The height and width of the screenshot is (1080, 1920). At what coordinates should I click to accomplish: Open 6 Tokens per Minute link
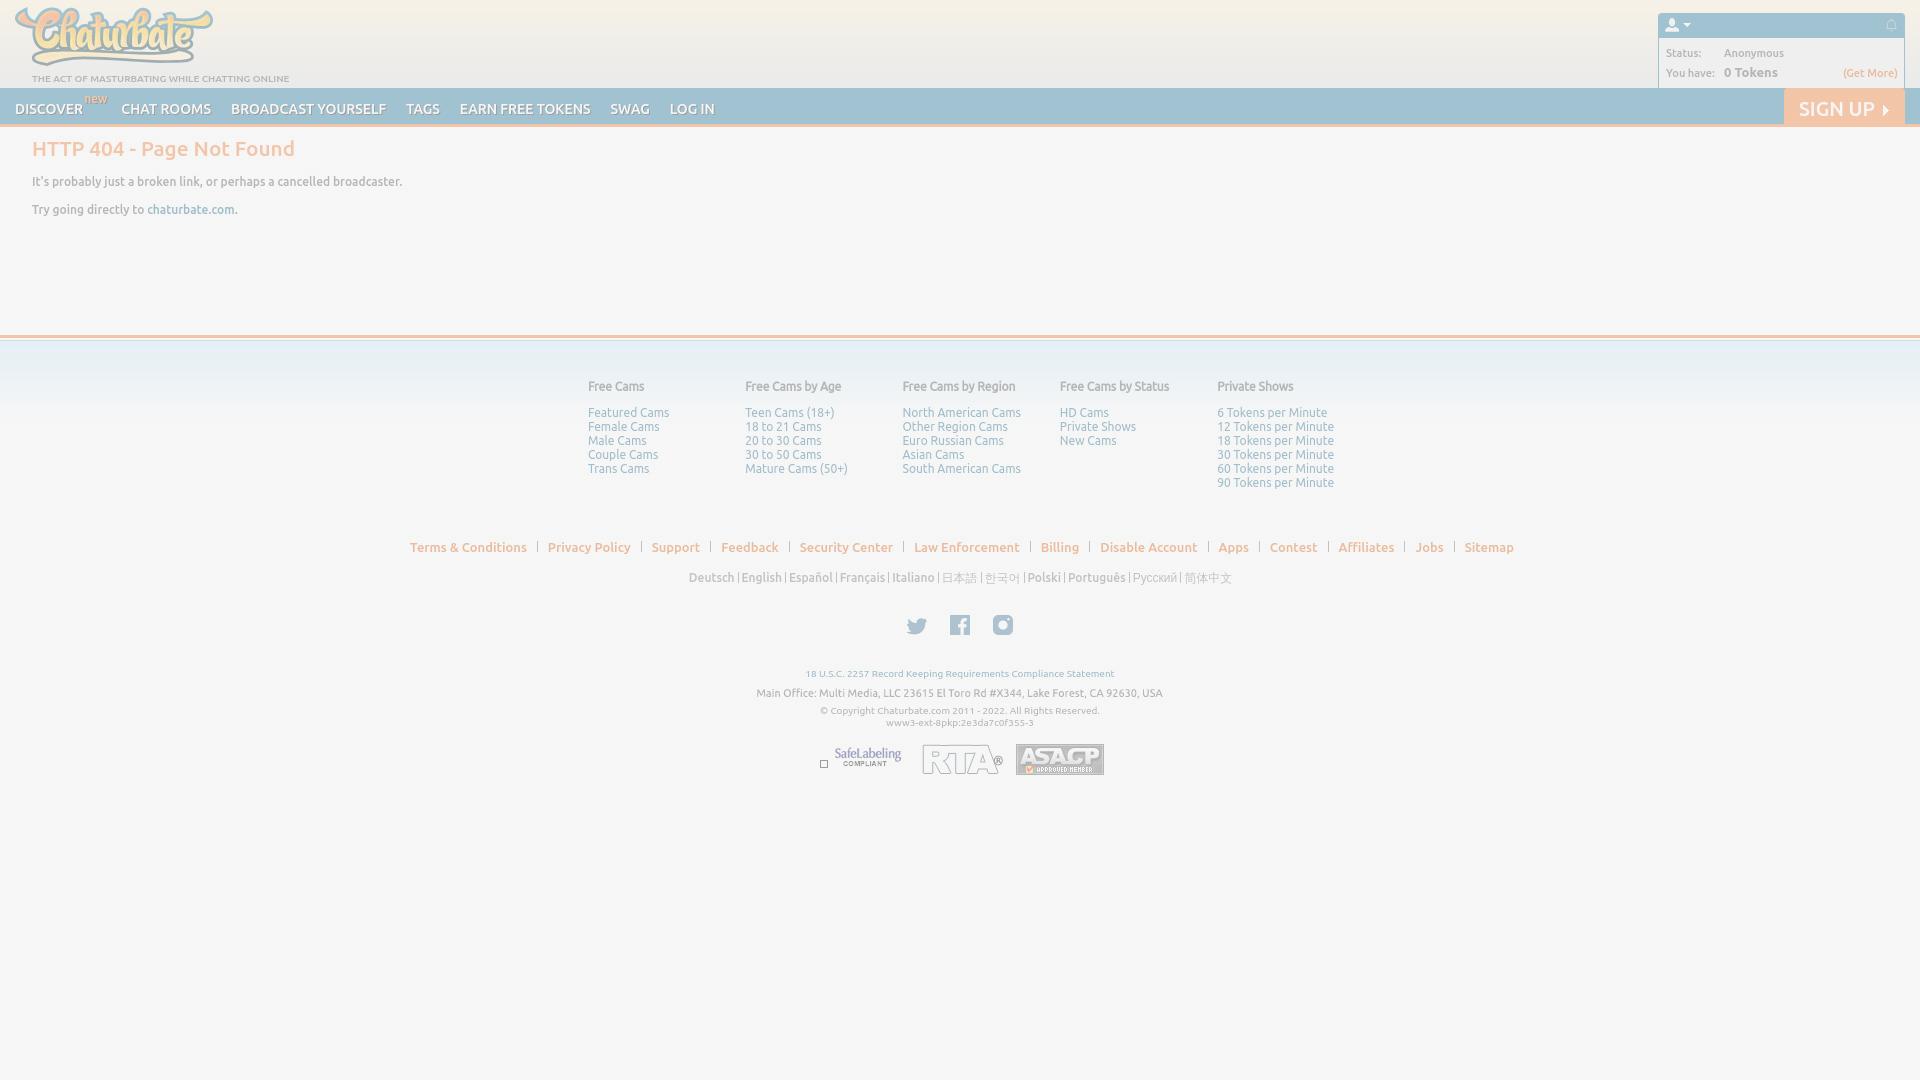pos(1272,413)
